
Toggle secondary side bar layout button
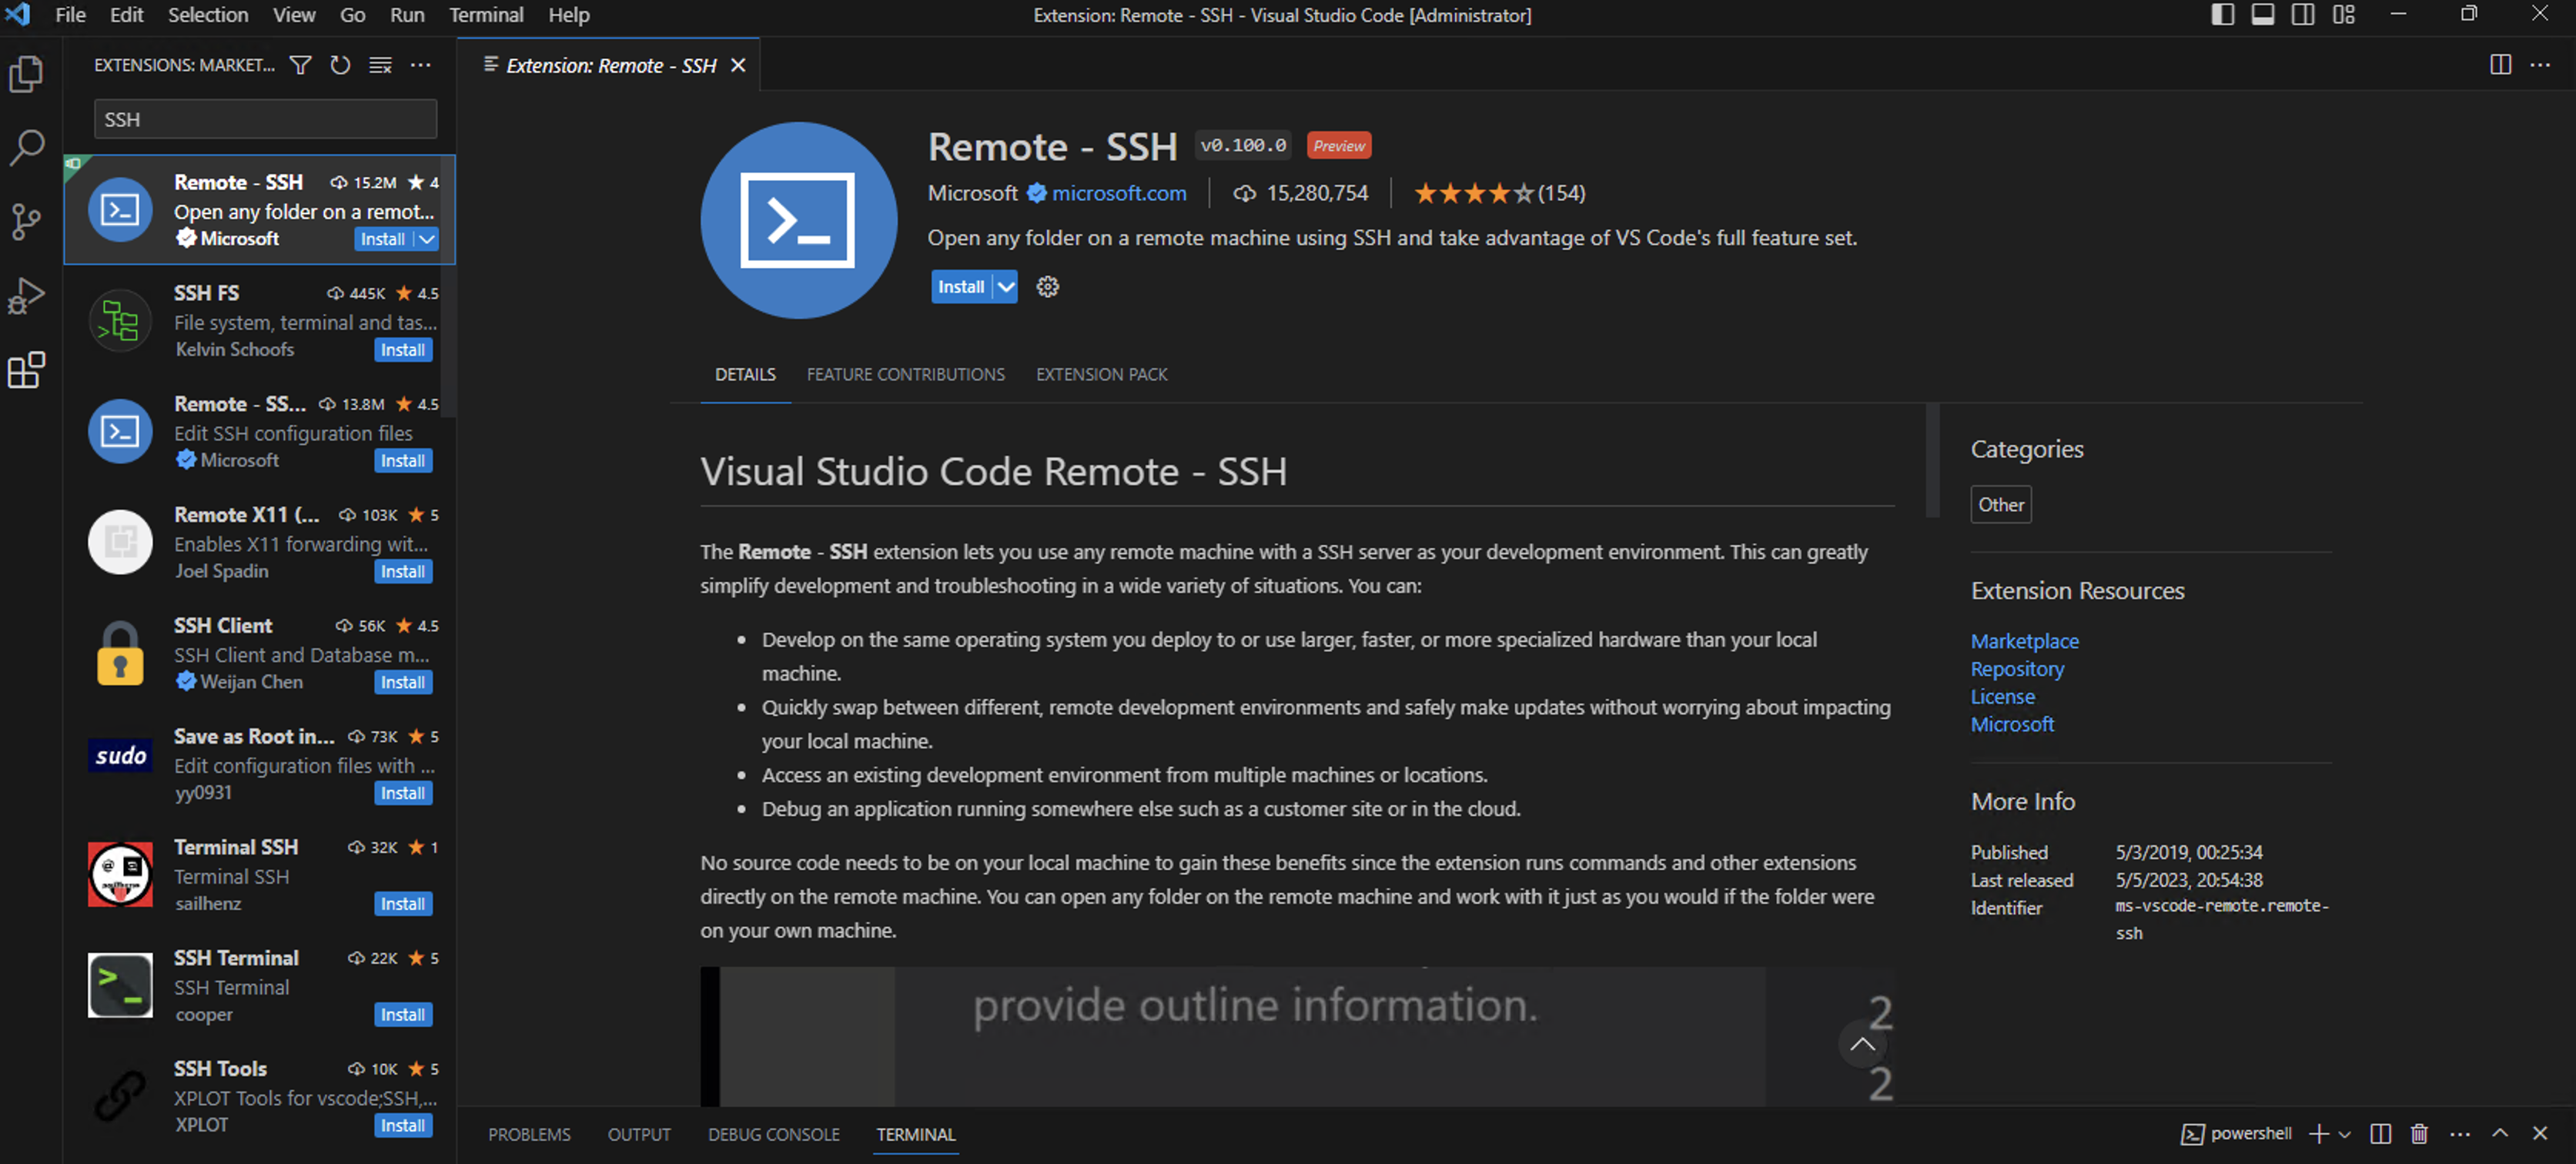click(x=2303, y=15)
